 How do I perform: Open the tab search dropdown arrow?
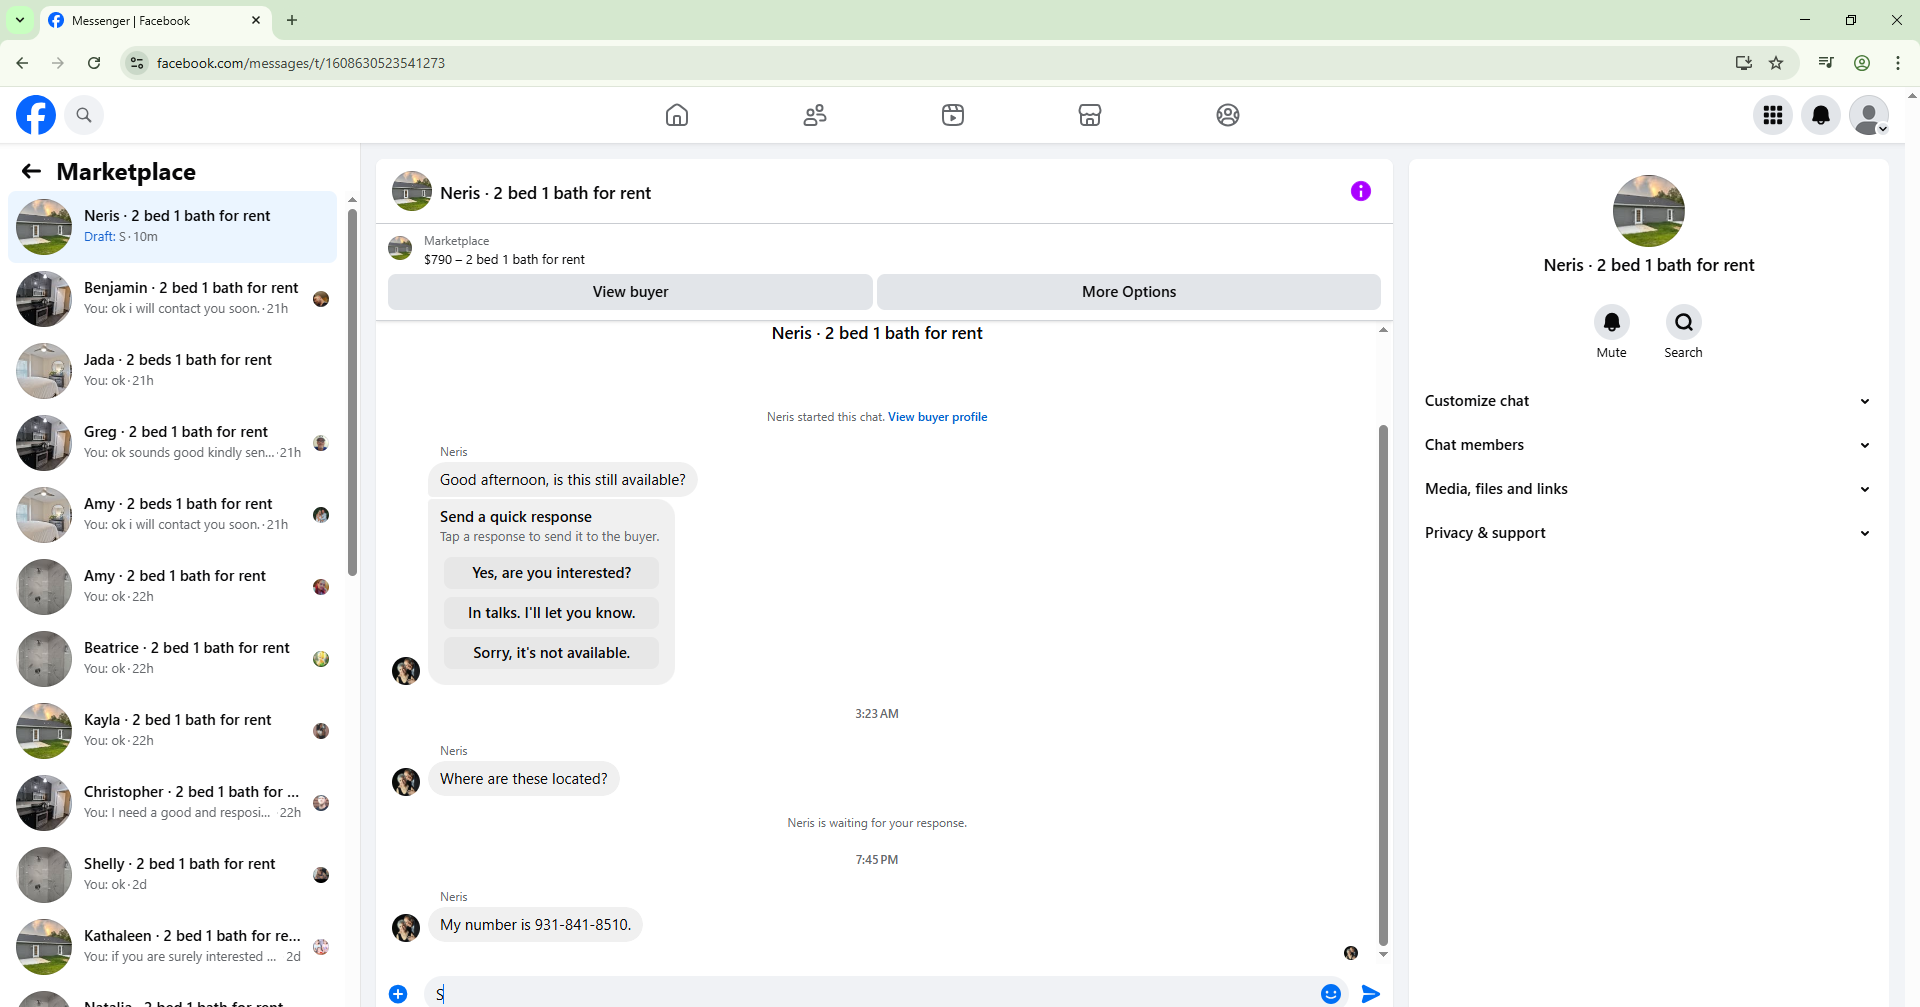pos(20,20)
